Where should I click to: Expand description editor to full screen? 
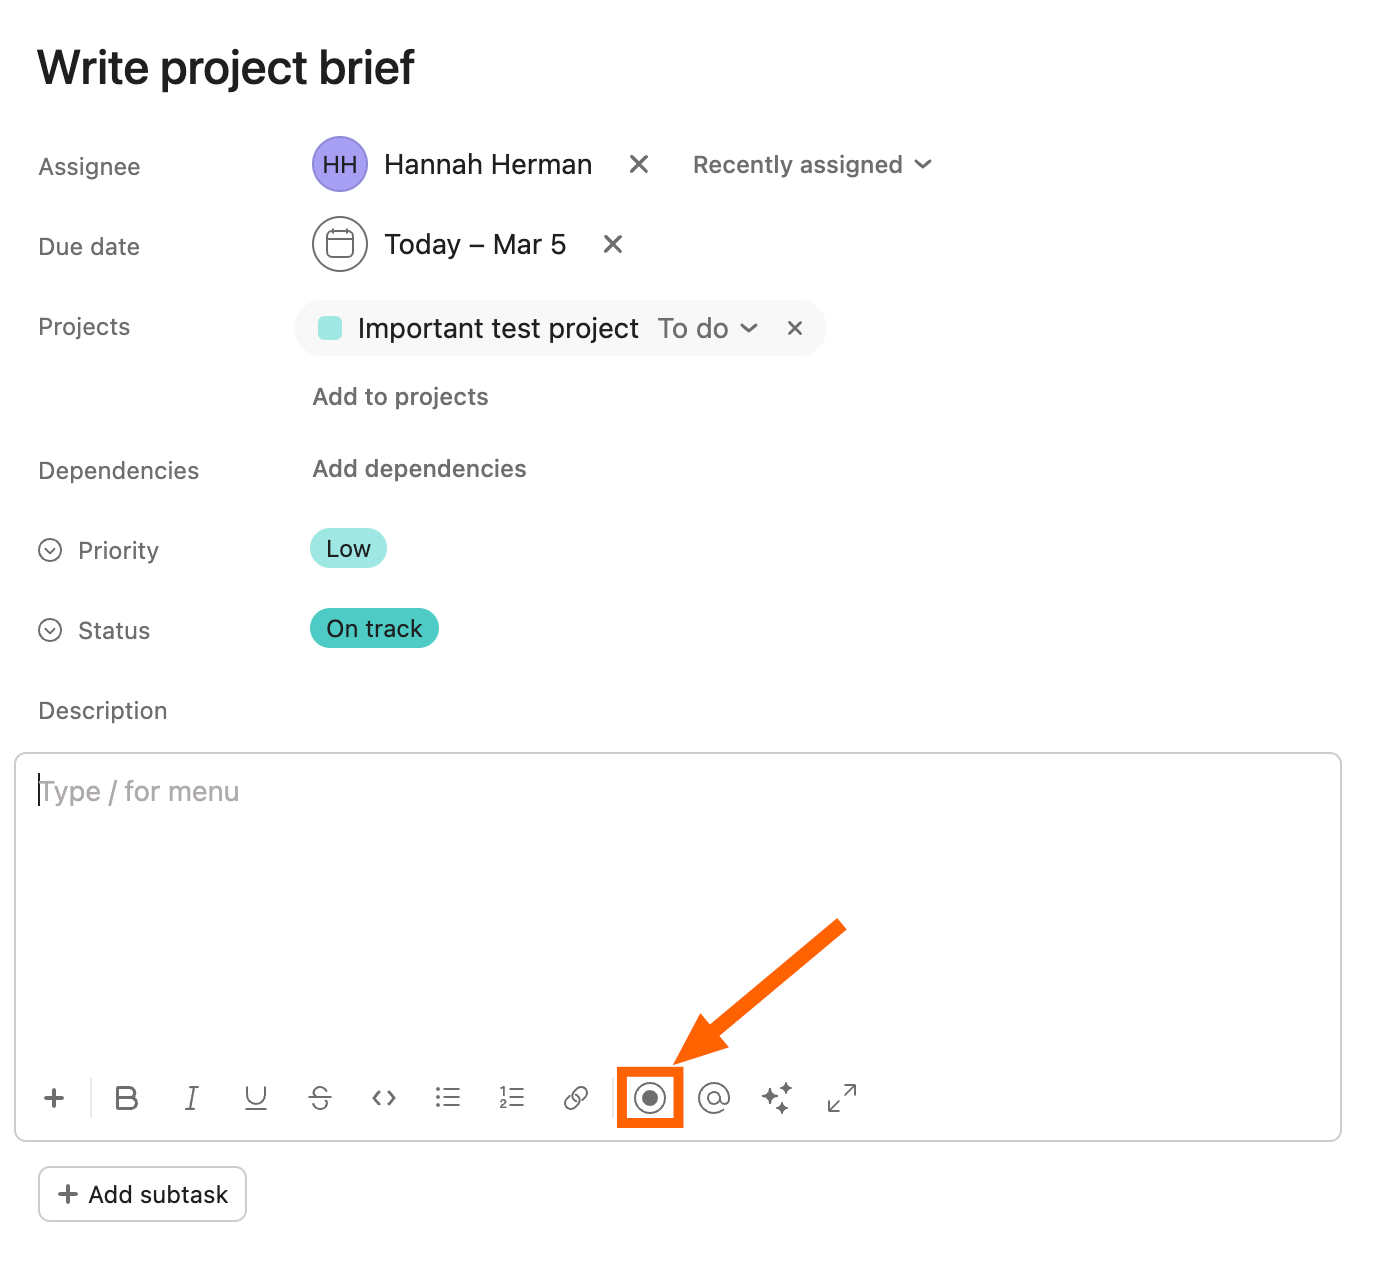click(x=842, y=1098)
